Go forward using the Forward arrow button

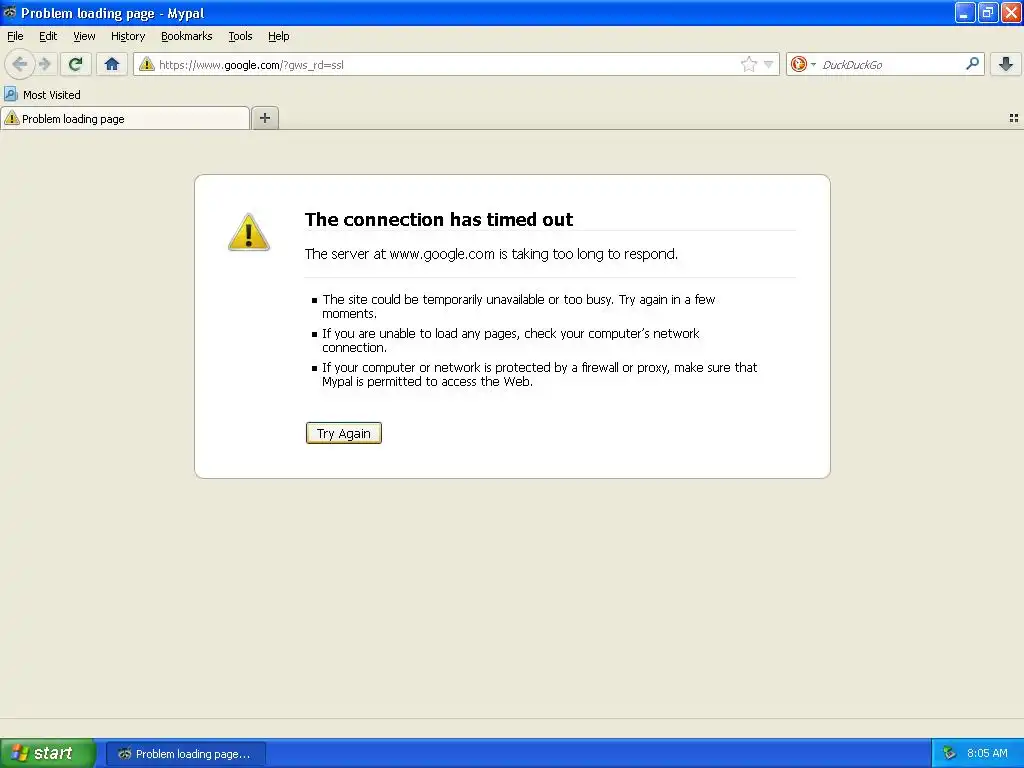point(45,64)
